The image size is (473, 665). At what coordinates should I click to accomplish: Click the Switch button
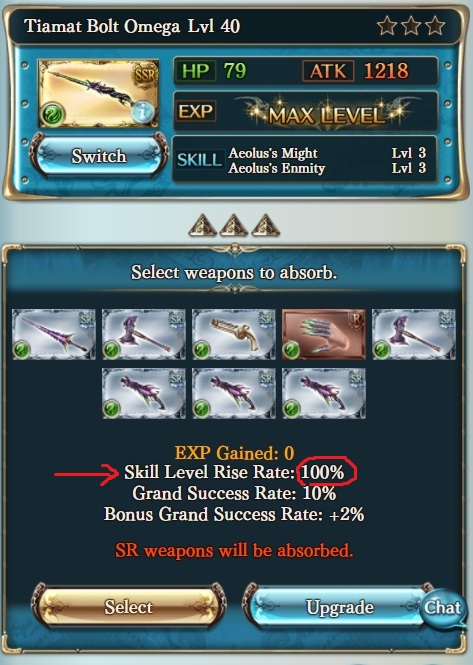coord(99,156)
